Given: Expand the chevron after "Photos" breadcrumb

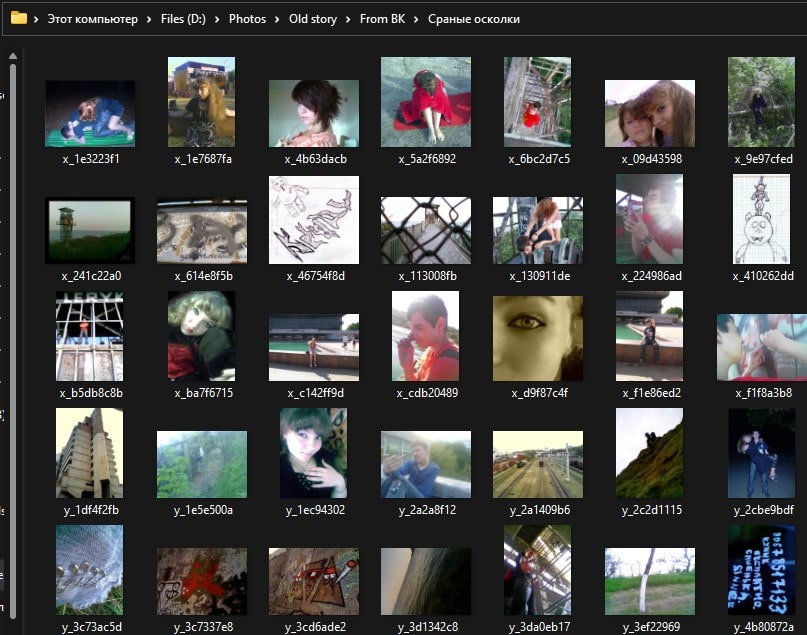Looking at the screenshot, I should (x=278, y=19).
